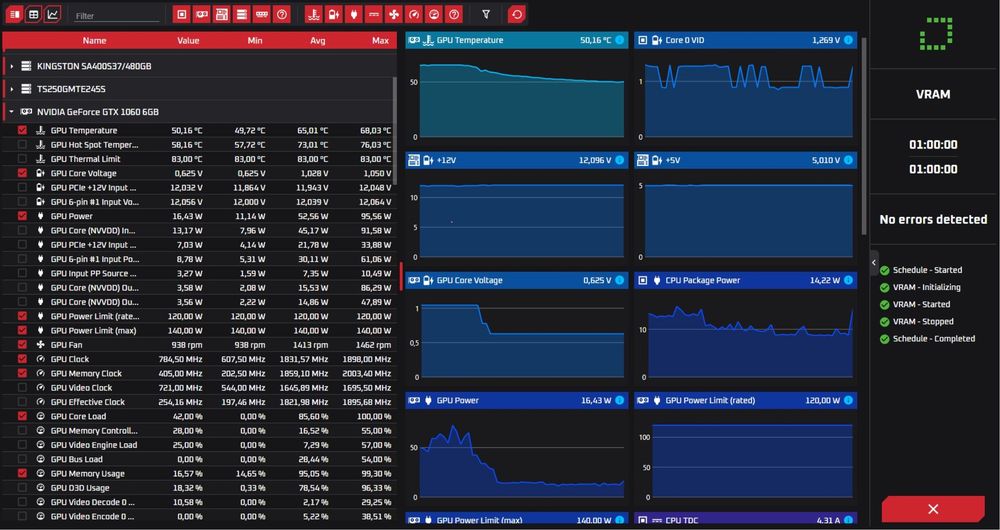Viewport: 1000px width, 530px height.
Task: Toggle the motherboard device filter icon
Action: (221, 14)
